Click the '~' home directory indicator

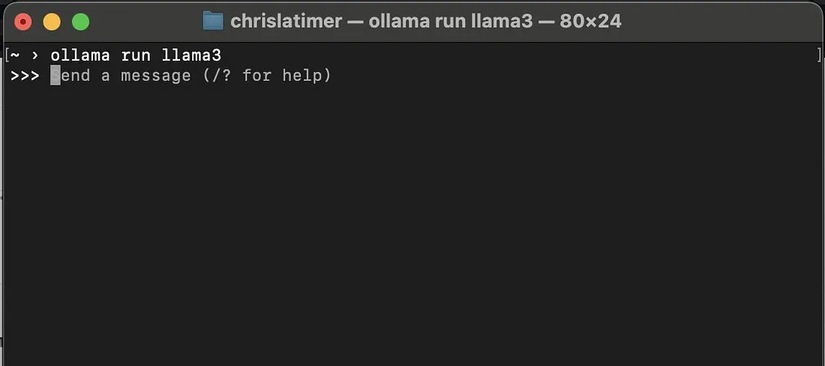[15, 54]
